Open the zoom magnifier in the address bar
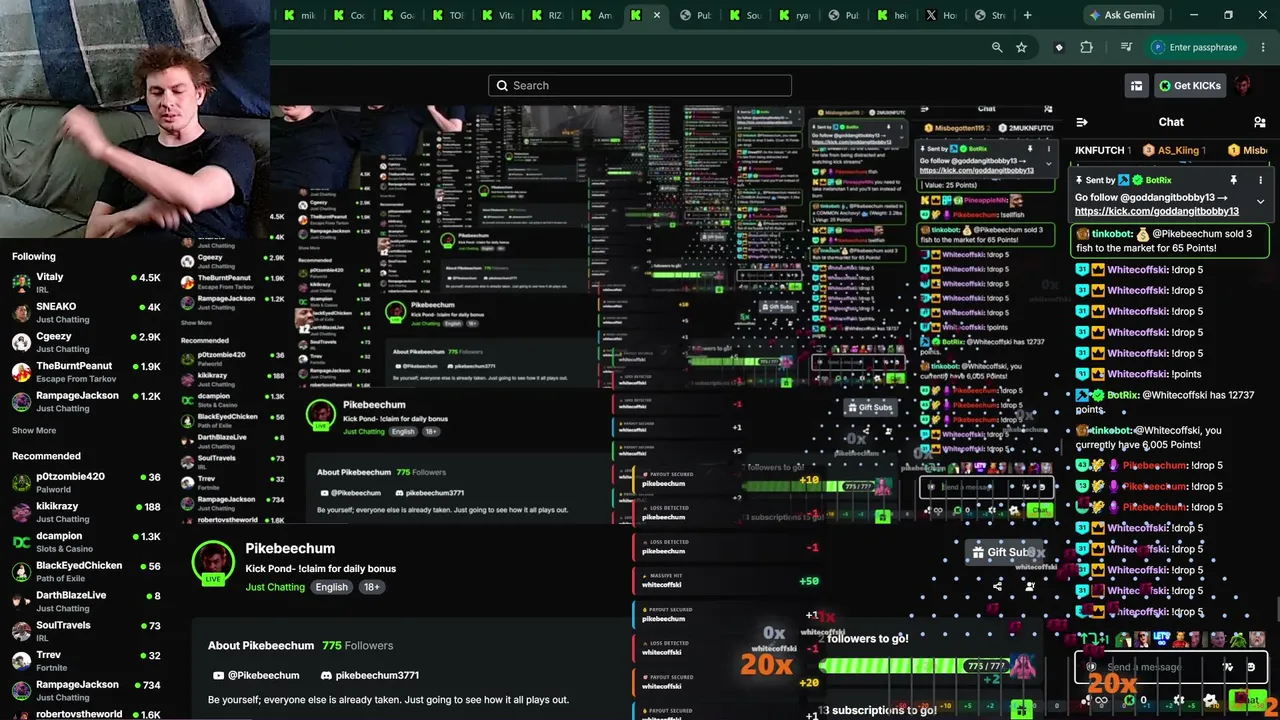This screenshot has width=1280, height=720. pos(997,47)
